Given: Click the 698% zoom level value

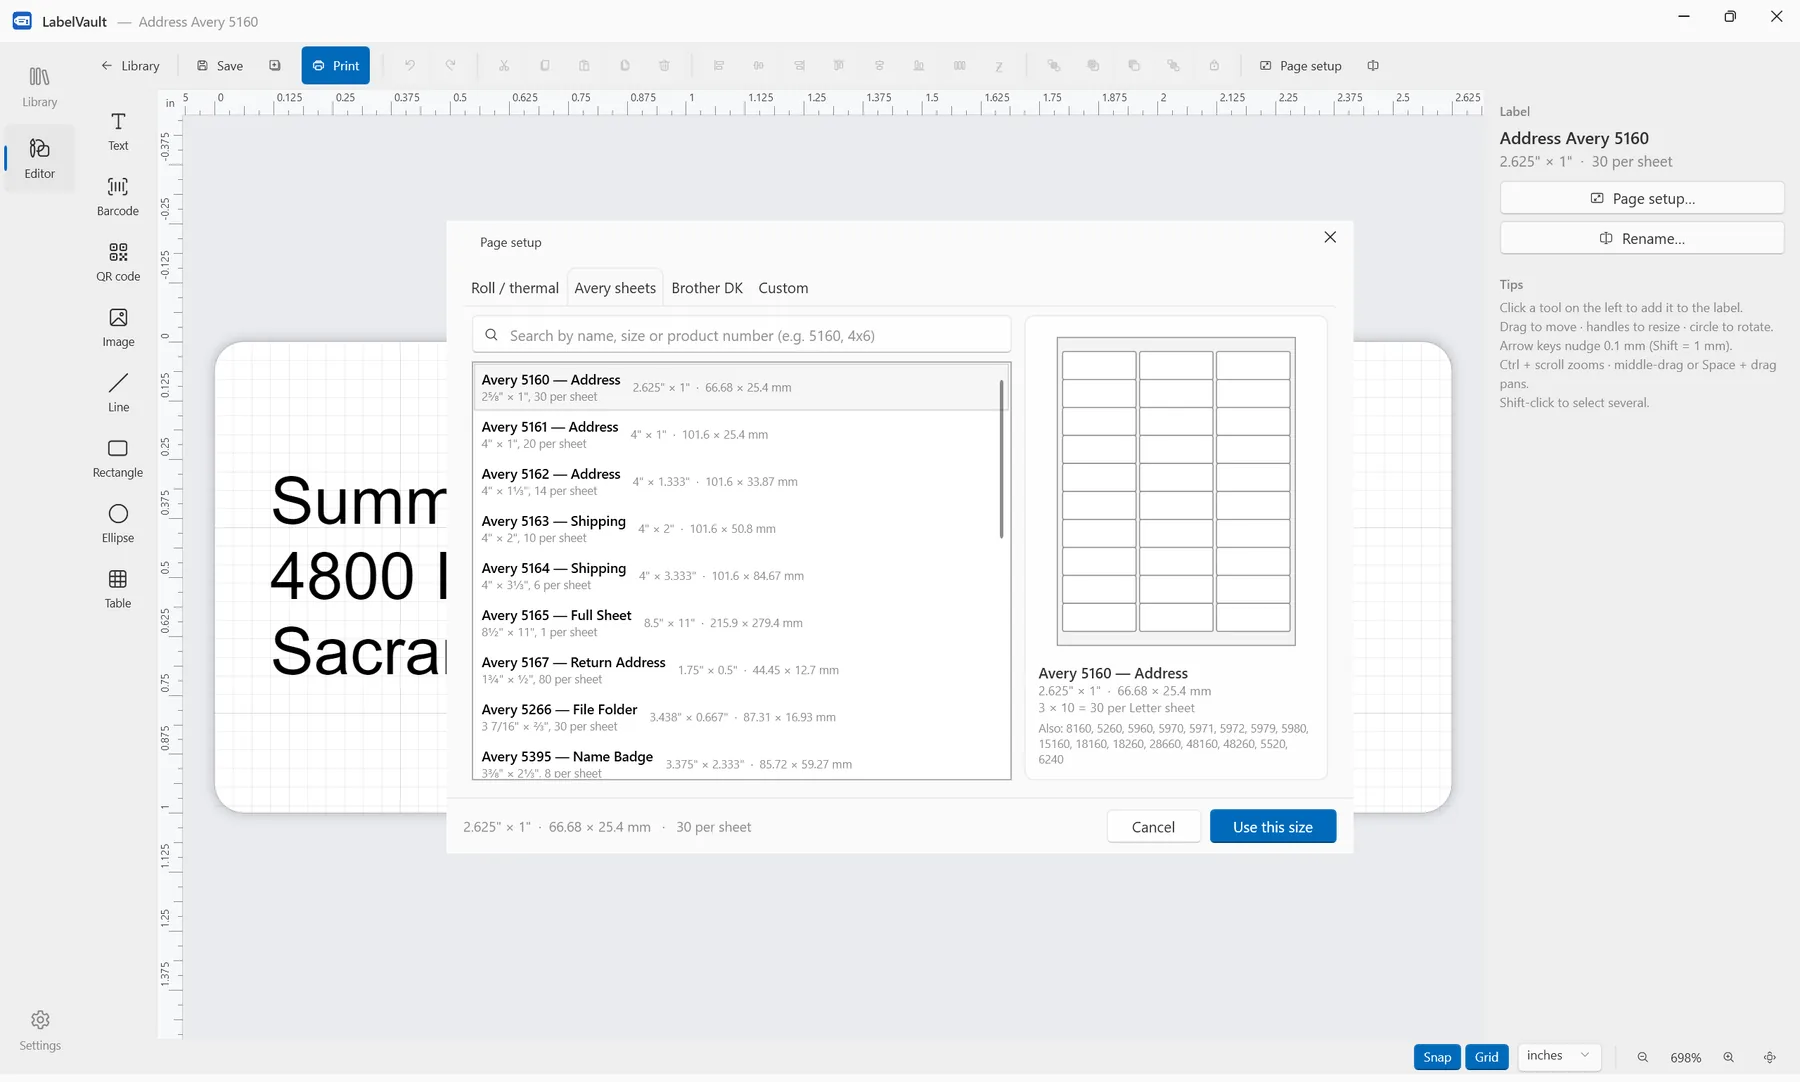Looking at the screenshot, I should pyautogui.click(x=1685, y=1057).
